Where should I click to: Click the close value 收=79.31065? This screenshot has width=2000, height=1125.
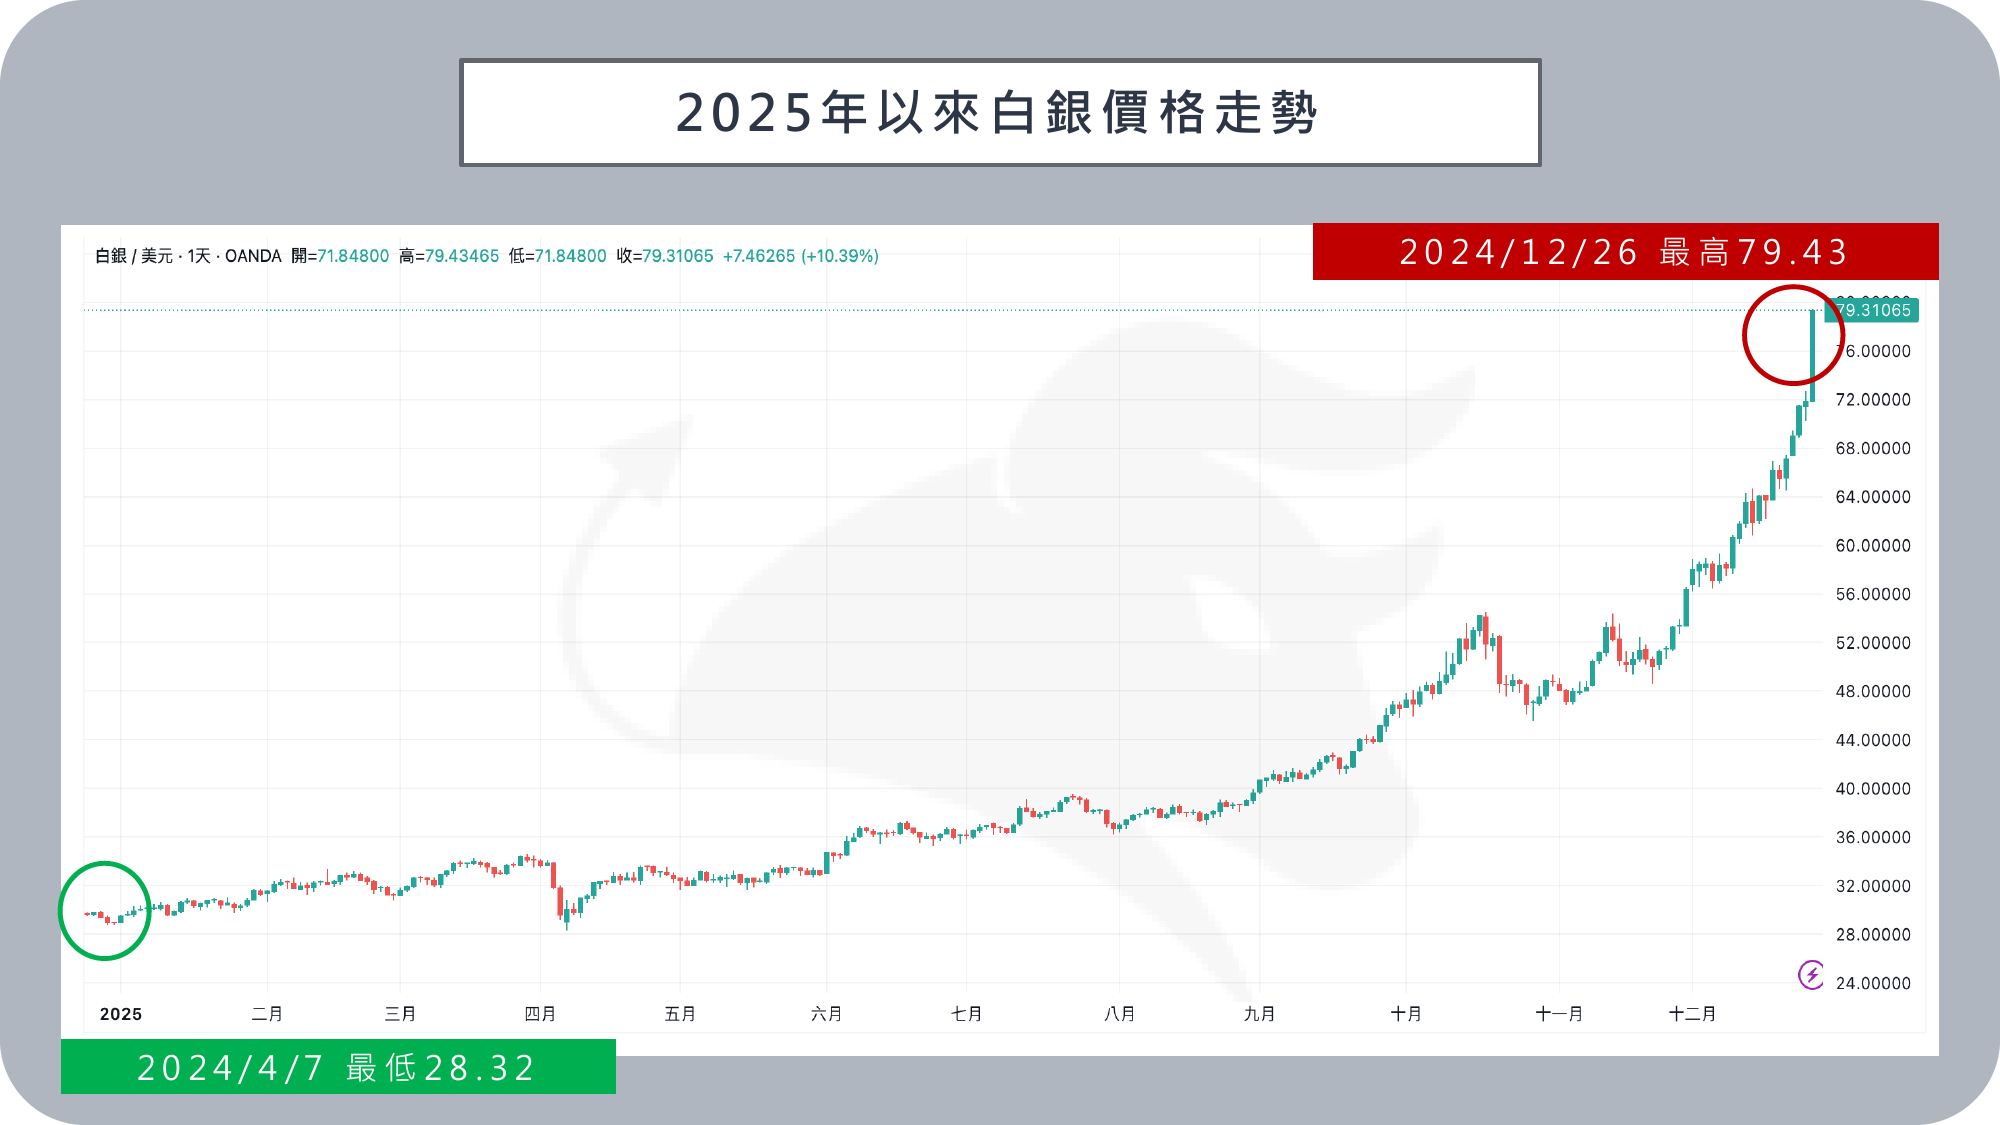point(665,256)
